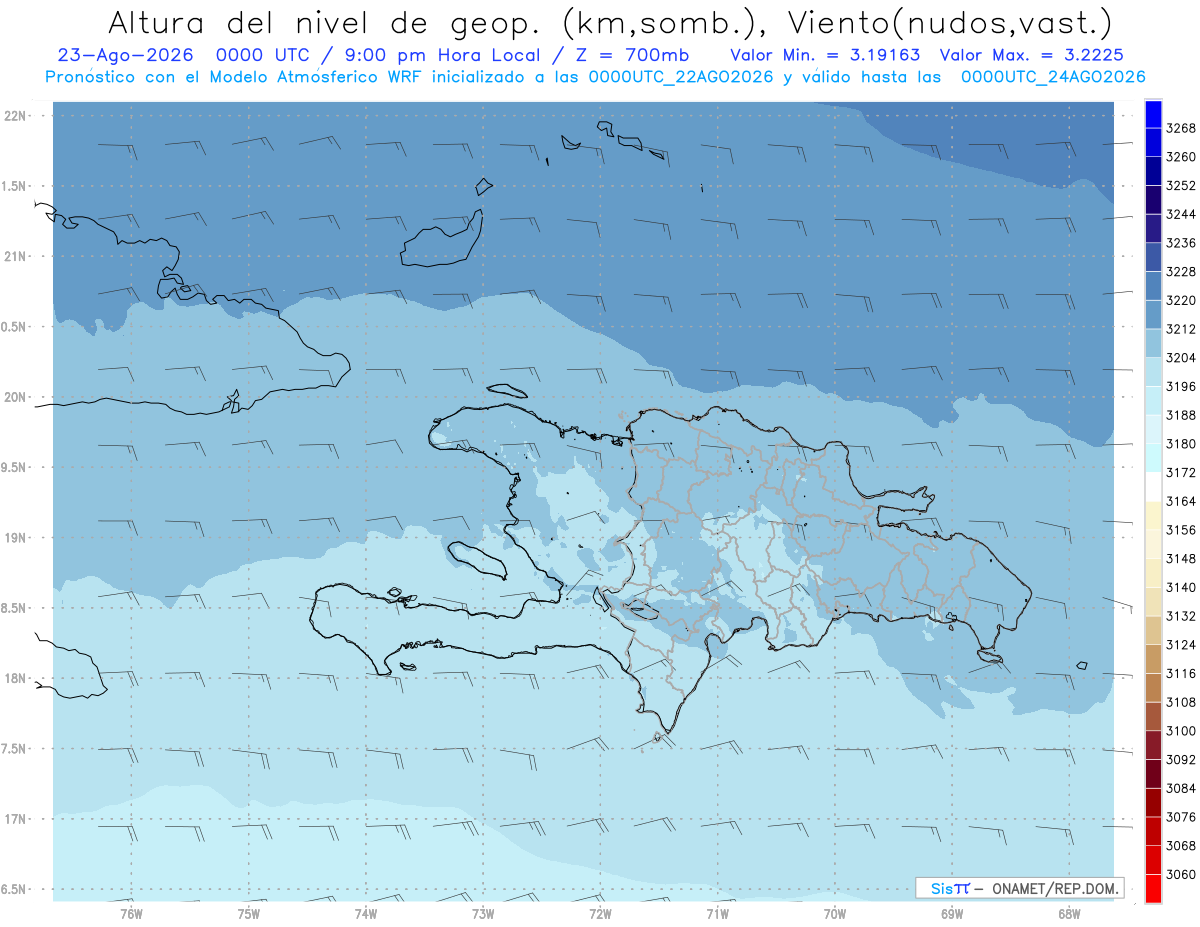This screenshot has width=1200, height=927.
Task: Select the '8.5N' latitude tick label
Action: click(x=13, y=608)
